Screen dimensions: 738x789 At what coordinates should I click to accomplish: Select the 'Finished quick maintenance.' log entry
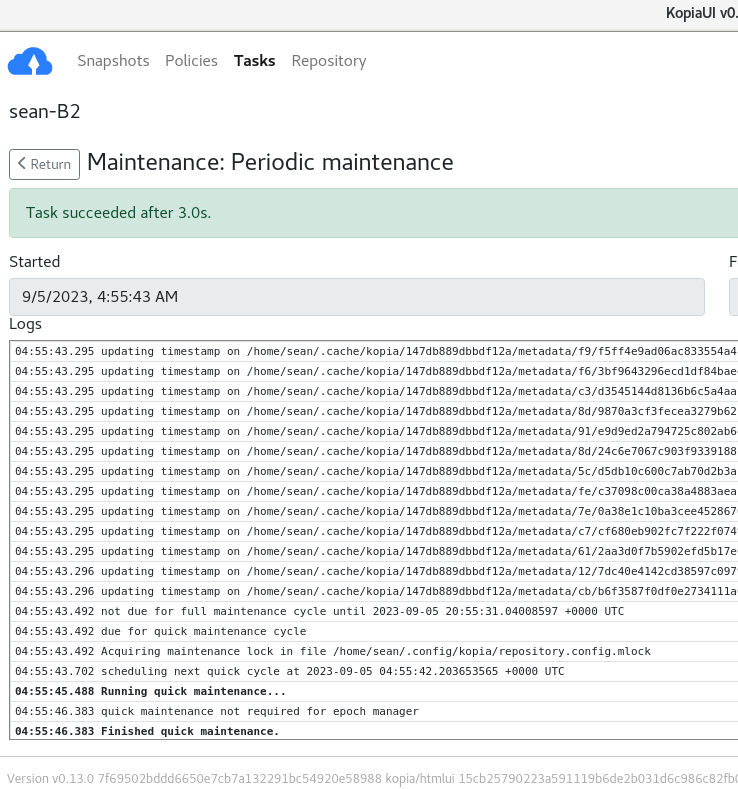pyautogui.click(x=373, y=731)
